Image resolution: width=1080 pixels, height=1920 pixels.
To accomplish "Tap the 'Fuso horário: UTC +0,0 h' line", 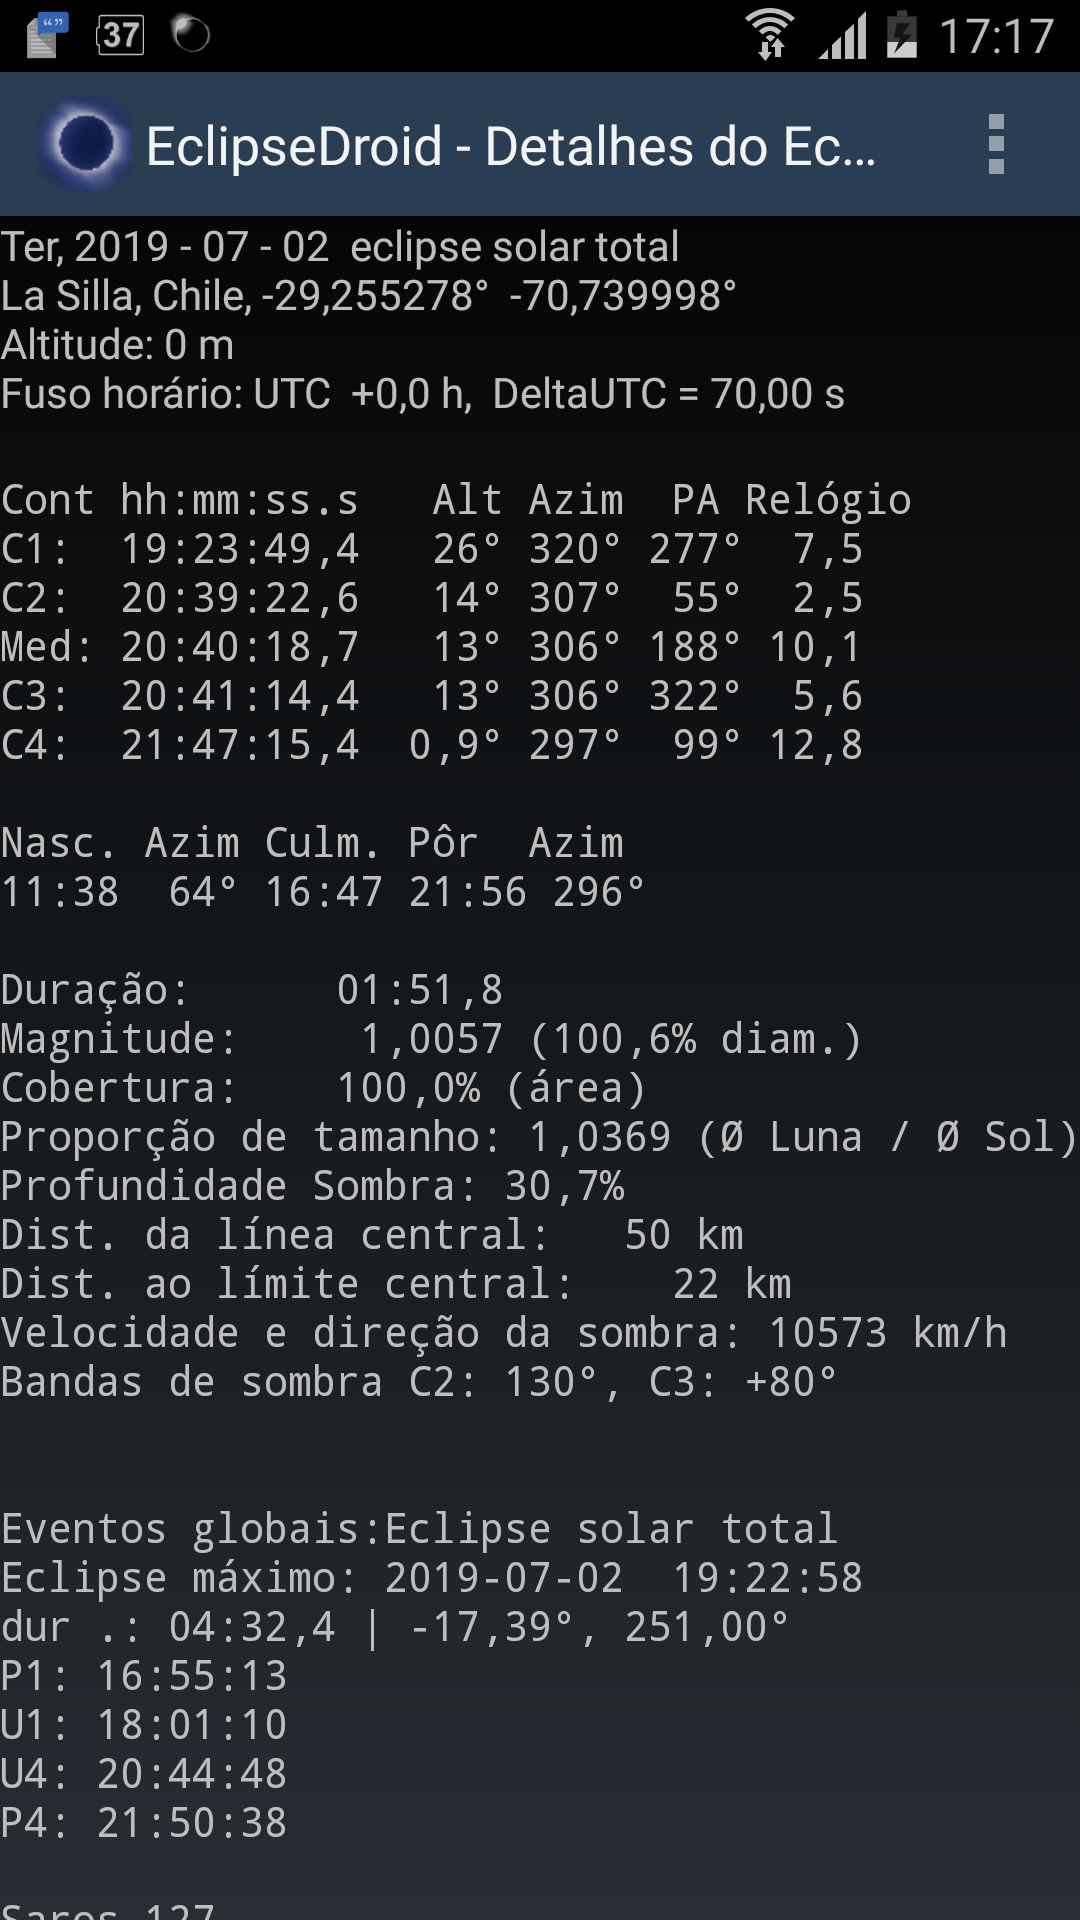I will point(423,394).
